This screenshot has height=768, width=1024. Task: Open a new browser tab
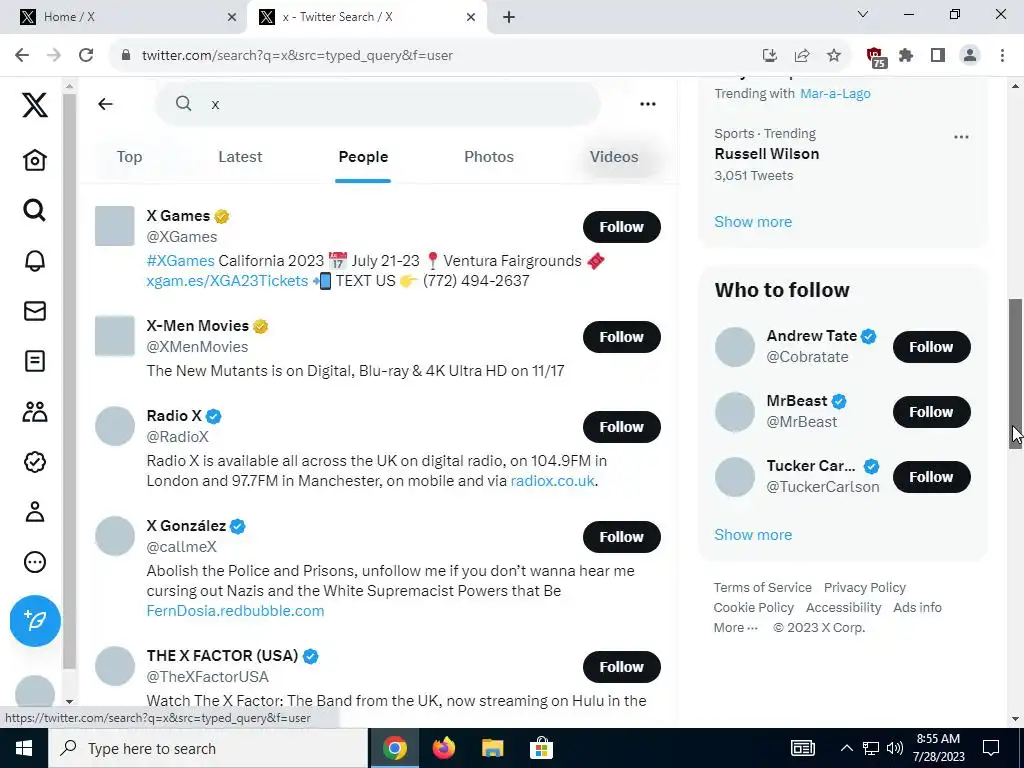pyautogui.click(x=509, y=17)
